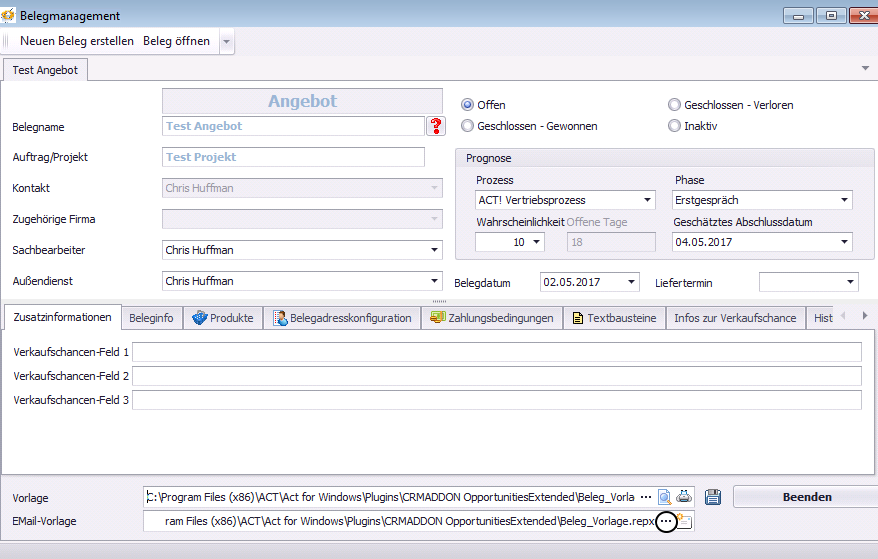Click the Offene Tage field

coord(611,242)
